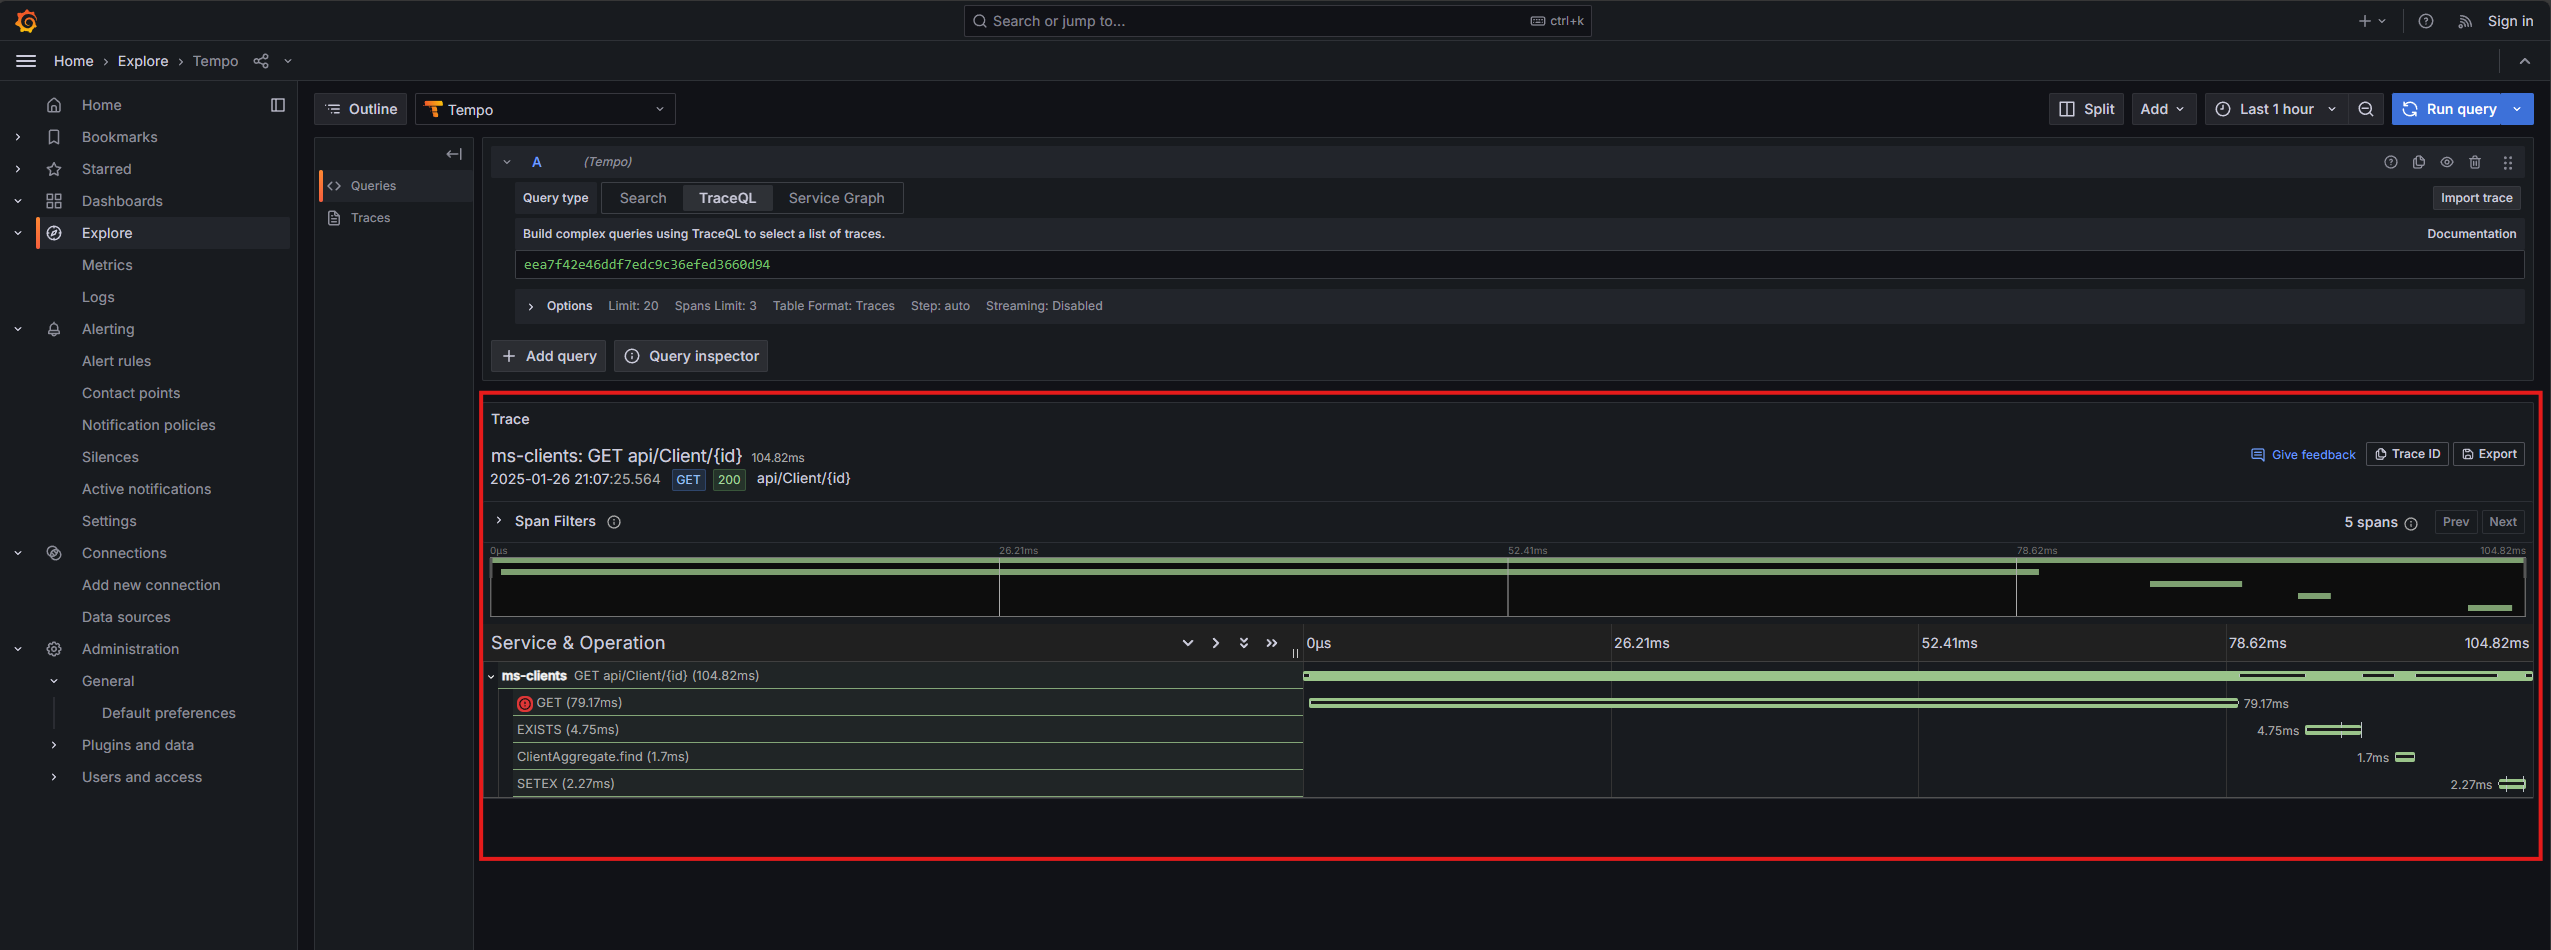Collapse the ms-clients root span
Image resolution: width=2551 pixels, height=950 pixels.
pyautogui.click(x=492, y=677)
